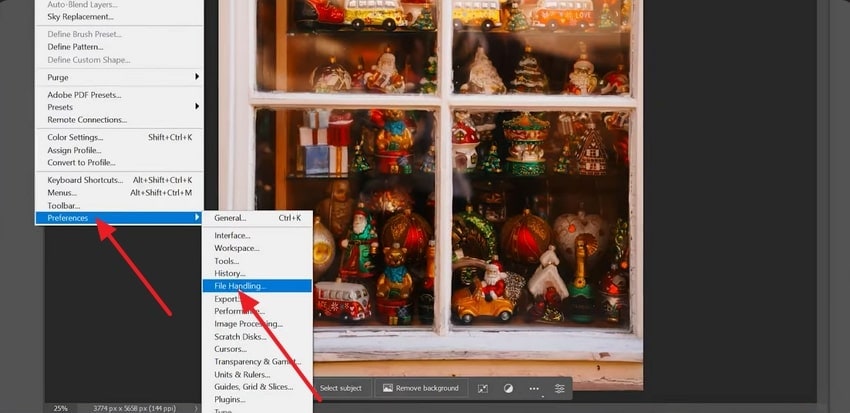Open General... preferences
Image resolution: width=850 pixels, height=413 pixels.
coord(257,218)
